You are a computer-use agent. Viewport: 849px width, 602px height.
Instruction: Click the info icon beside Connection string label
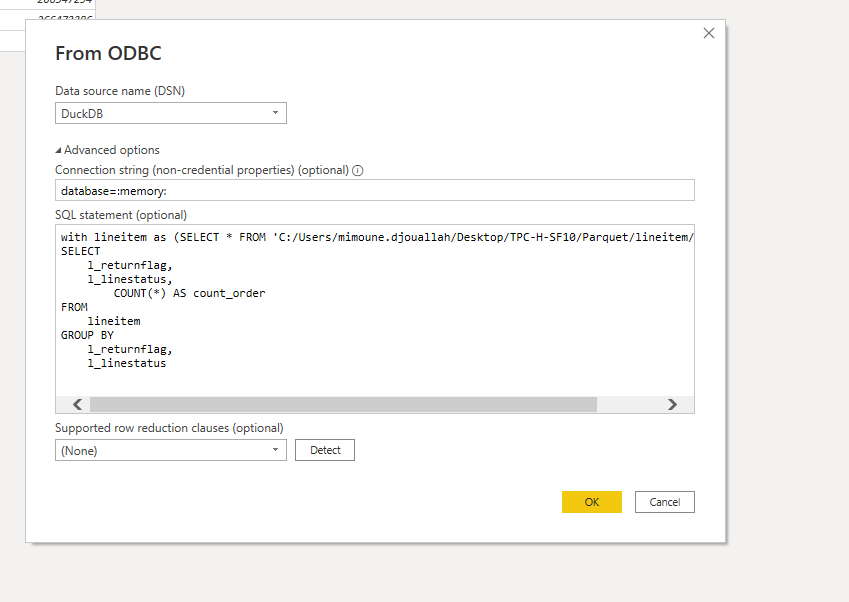pos(358,170)
